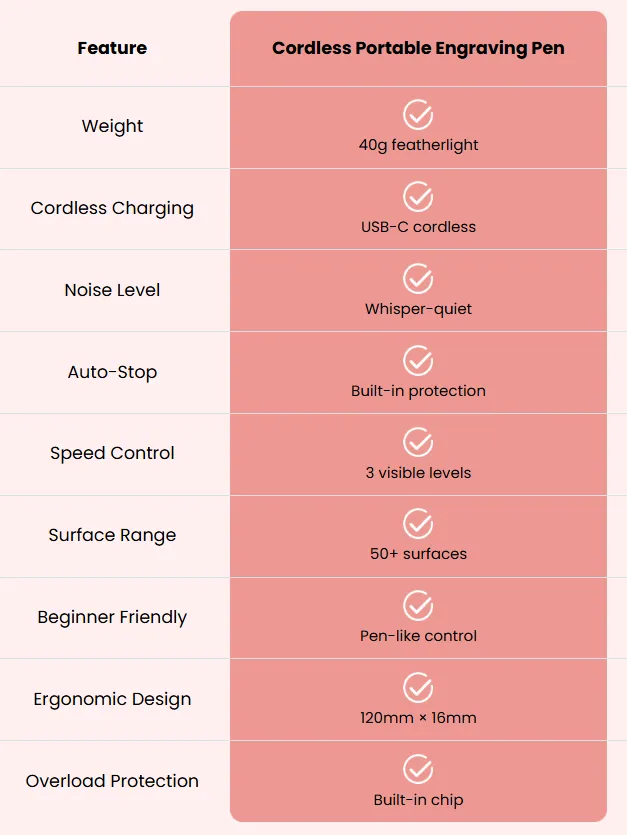Click the checkmark icon above Built-in chip
627x835 pixels.
(x=418, y=769)
